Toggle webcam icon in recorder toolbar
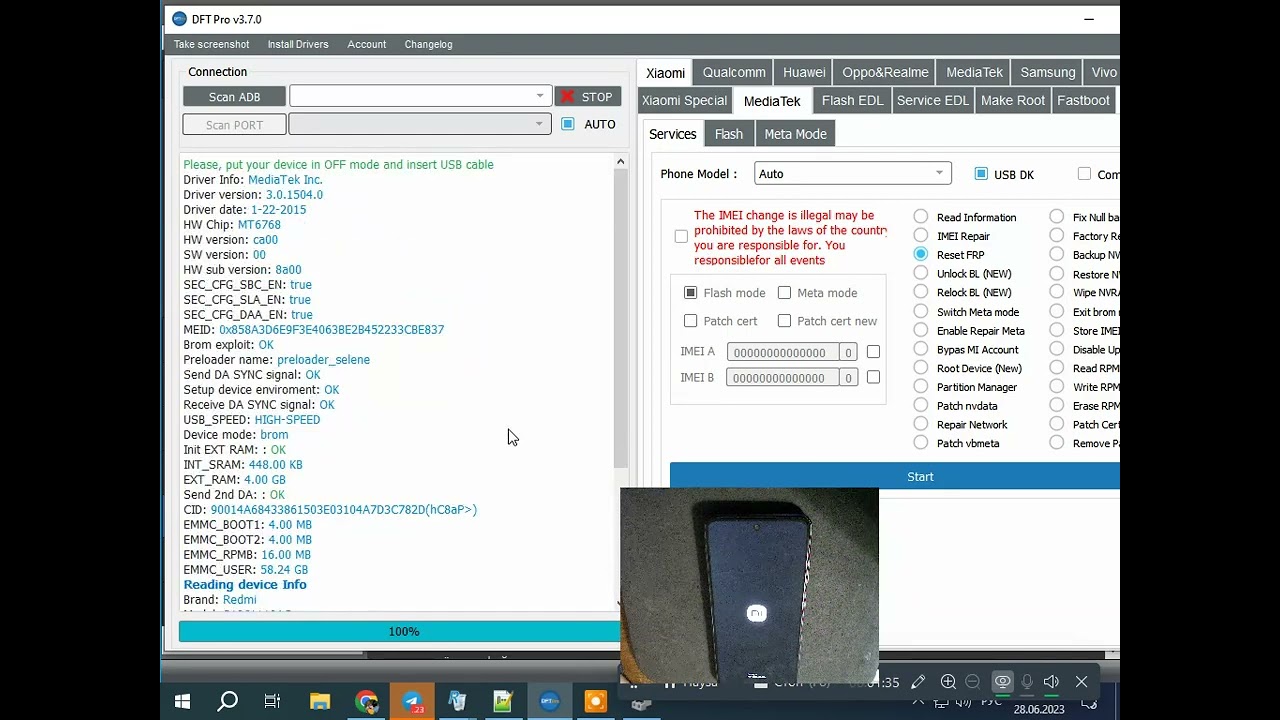Image resolution: width=1280 pixels, height=720 pixels. [1002, 682]
